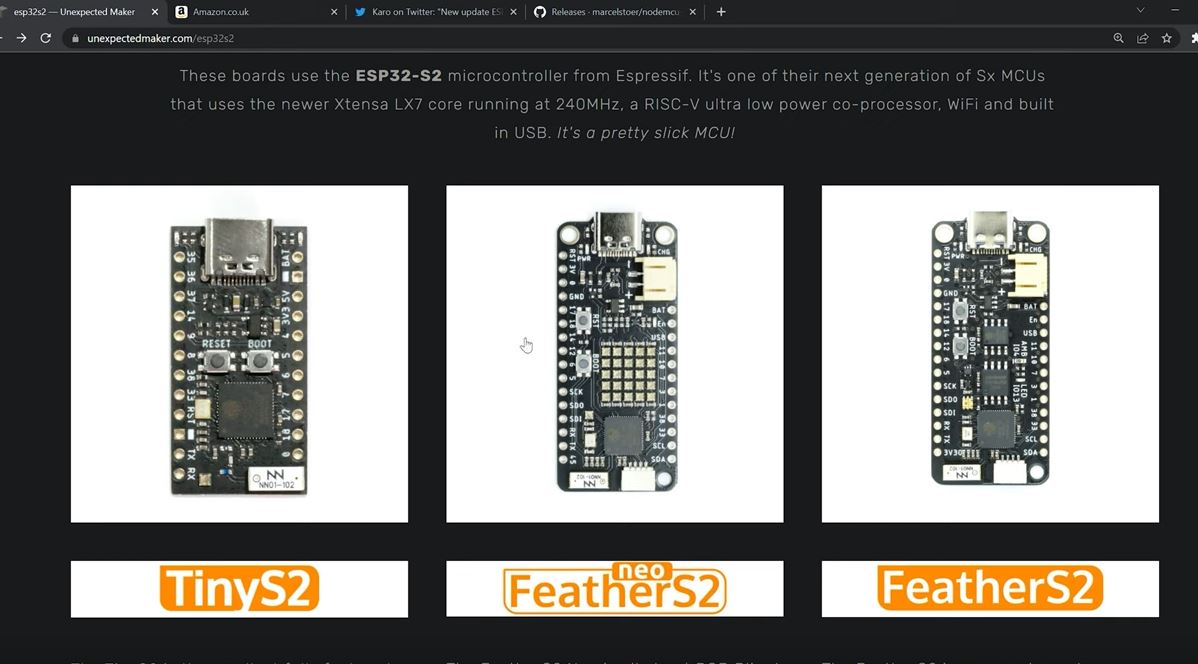
Task: Open the Karo on Twitter tab
Action: coord(436,11)
